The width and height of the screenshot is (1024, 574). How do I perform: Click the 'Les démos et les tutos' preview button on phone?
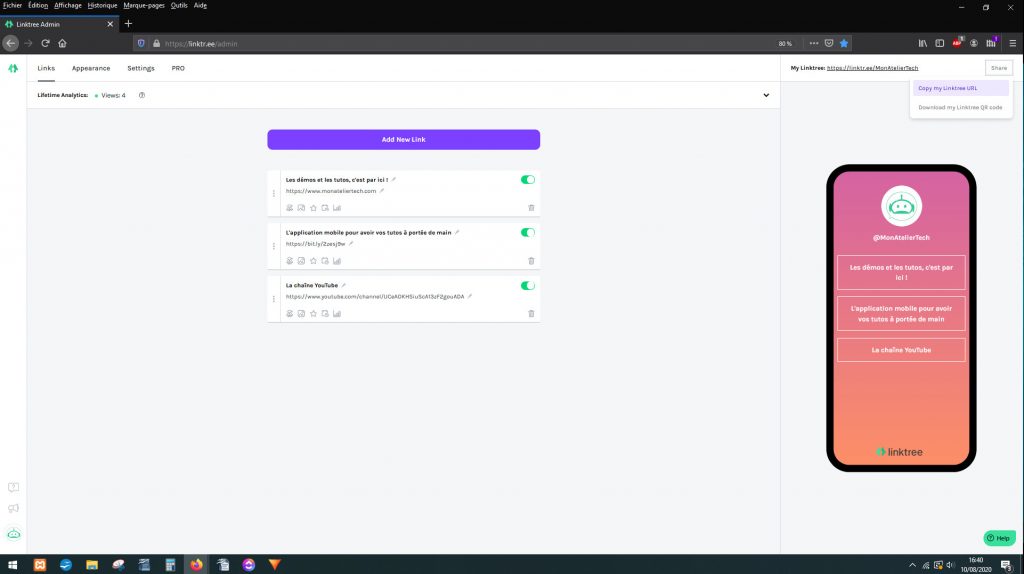(901, 272)
